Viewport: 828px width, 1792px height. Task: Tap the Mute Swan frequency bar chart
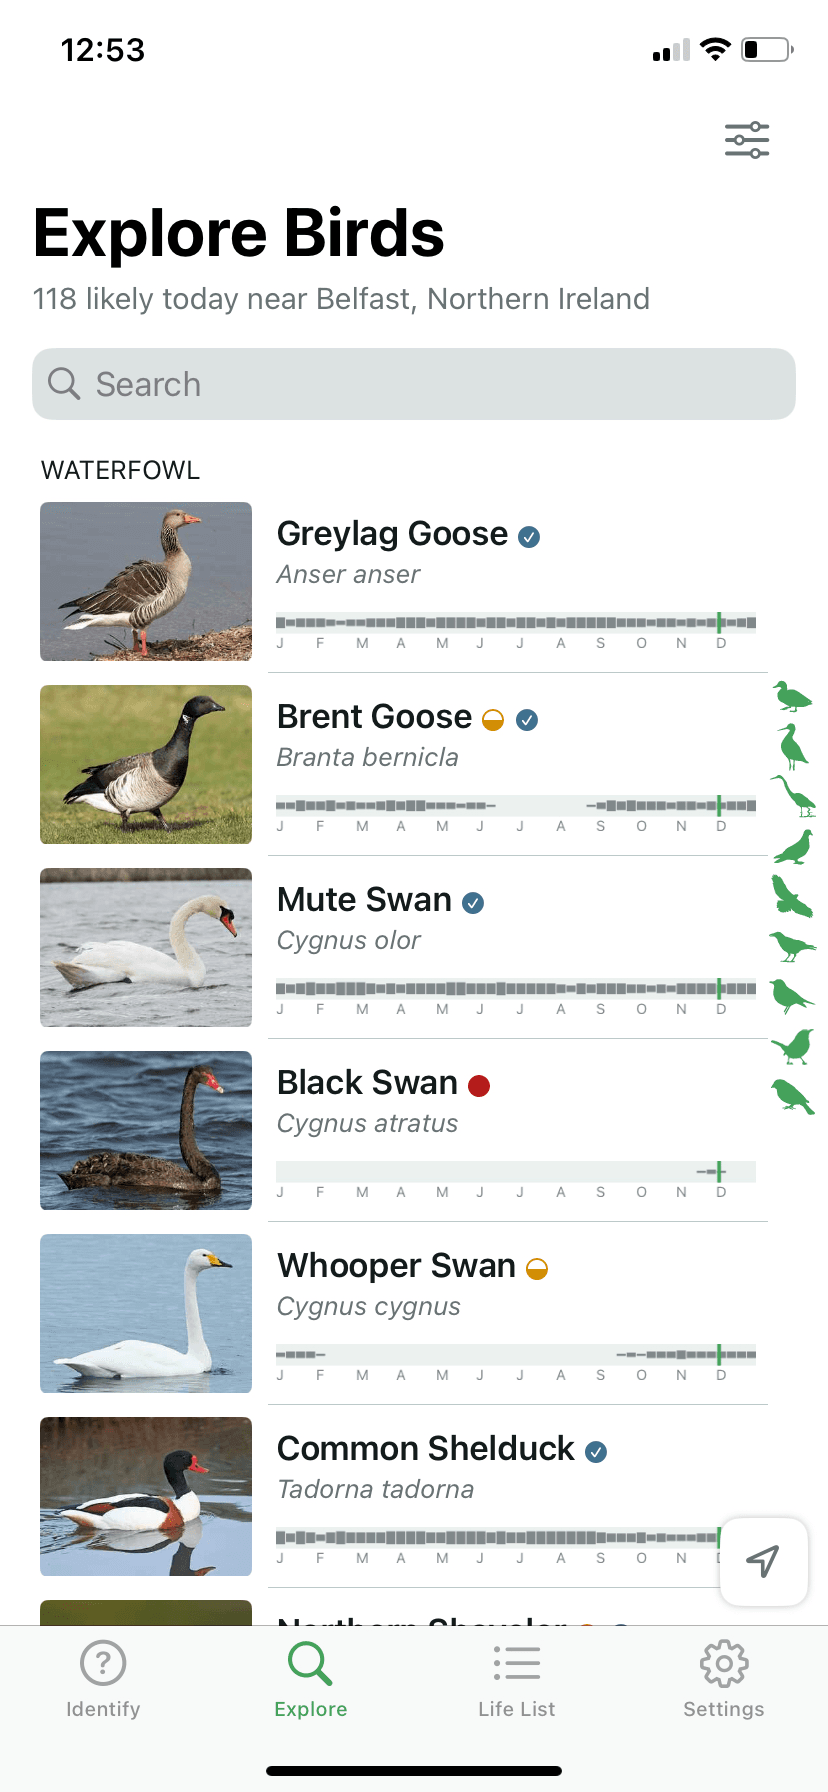click(x=516, y=986)
